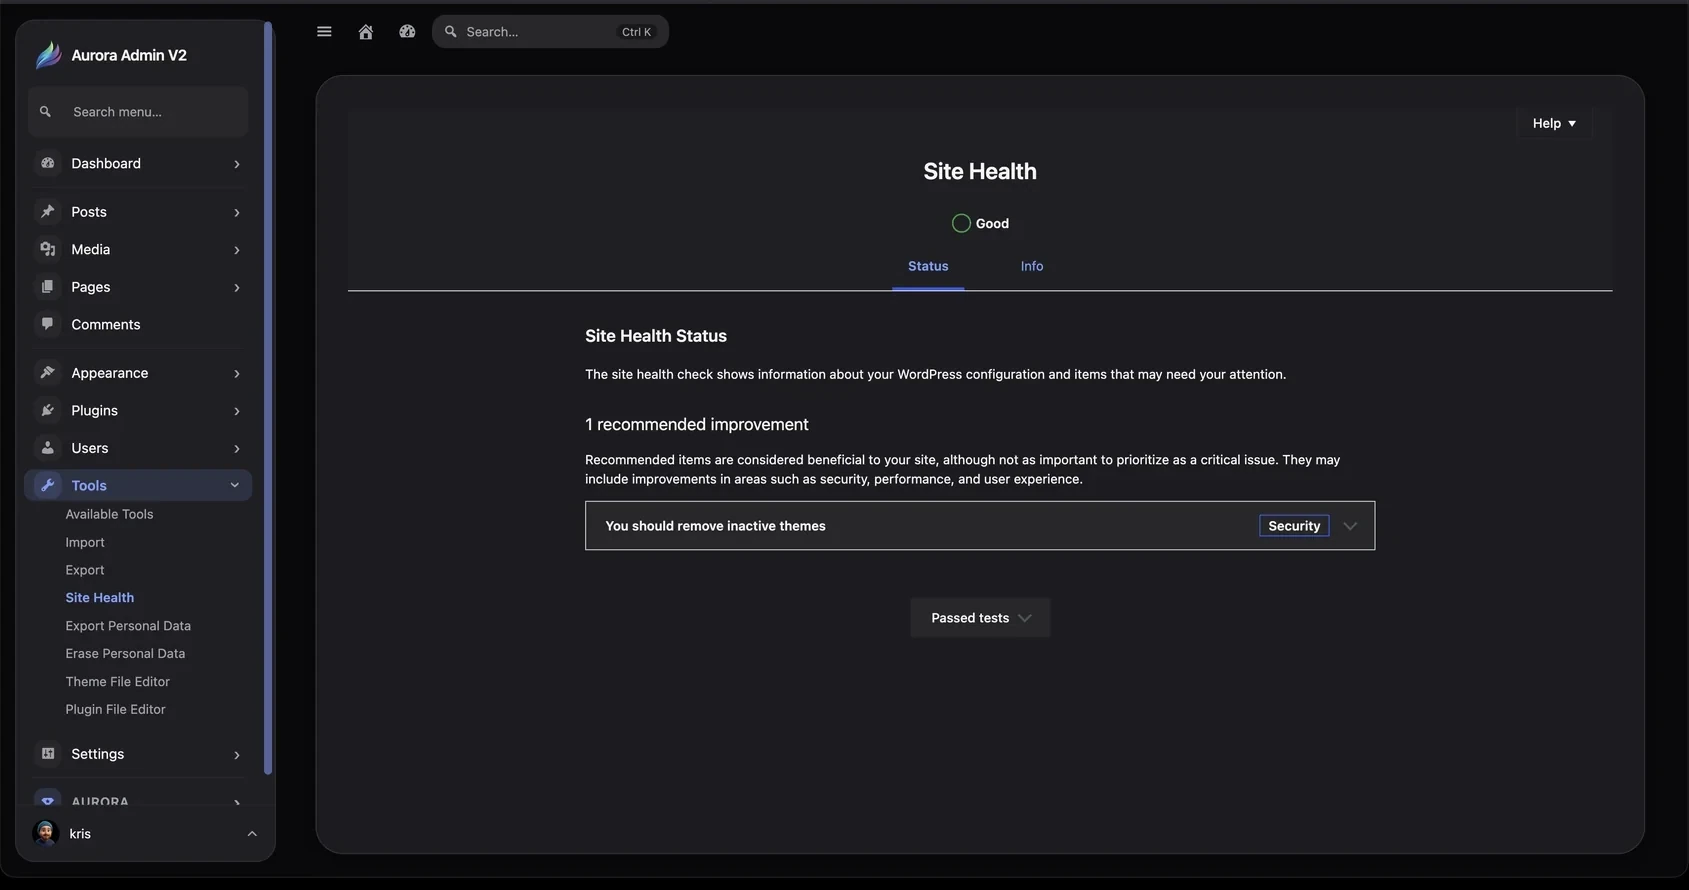Focus the Search menu... input field

pyautogui.click(x=138, y=112)
